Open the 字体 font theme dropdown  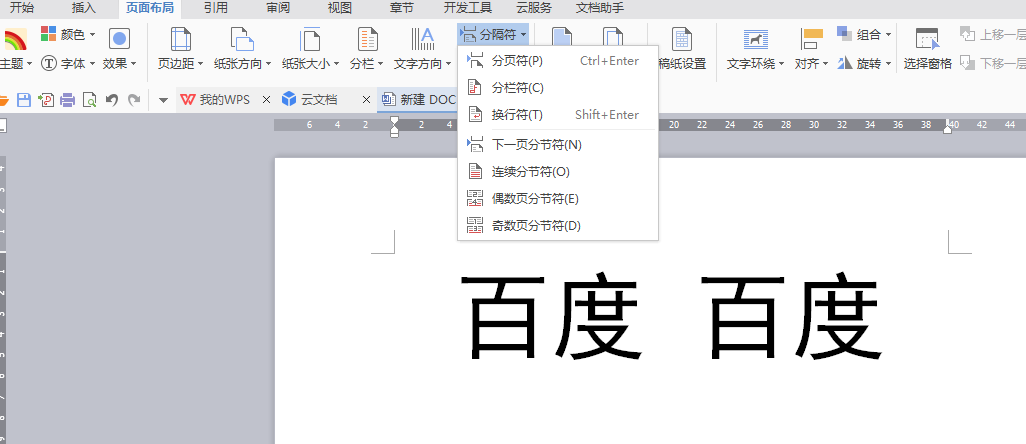(68, 63)
